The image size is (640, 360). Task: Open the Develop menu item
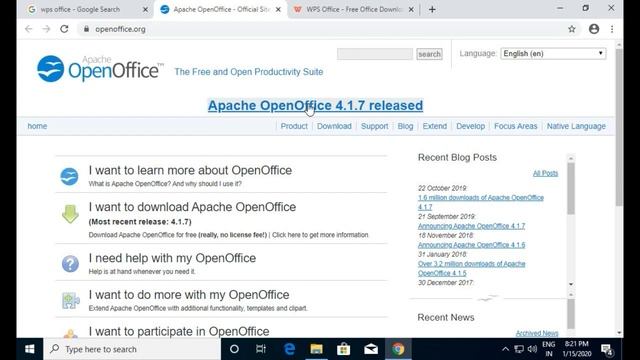click(x=470, y=126)
